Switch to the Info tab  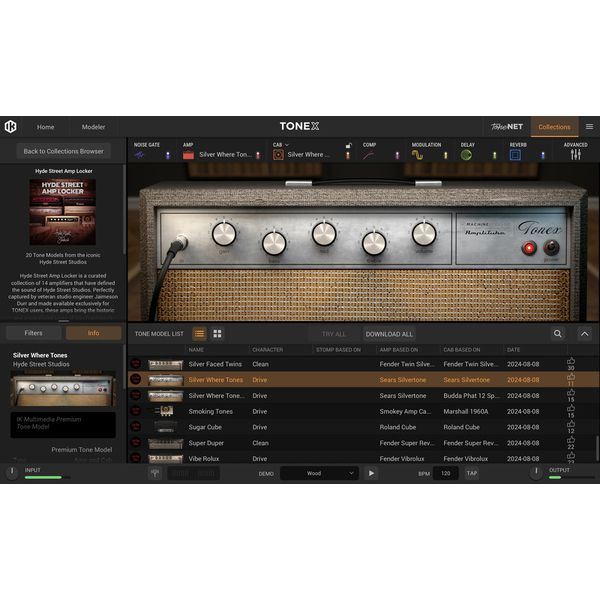pos(93,333)
